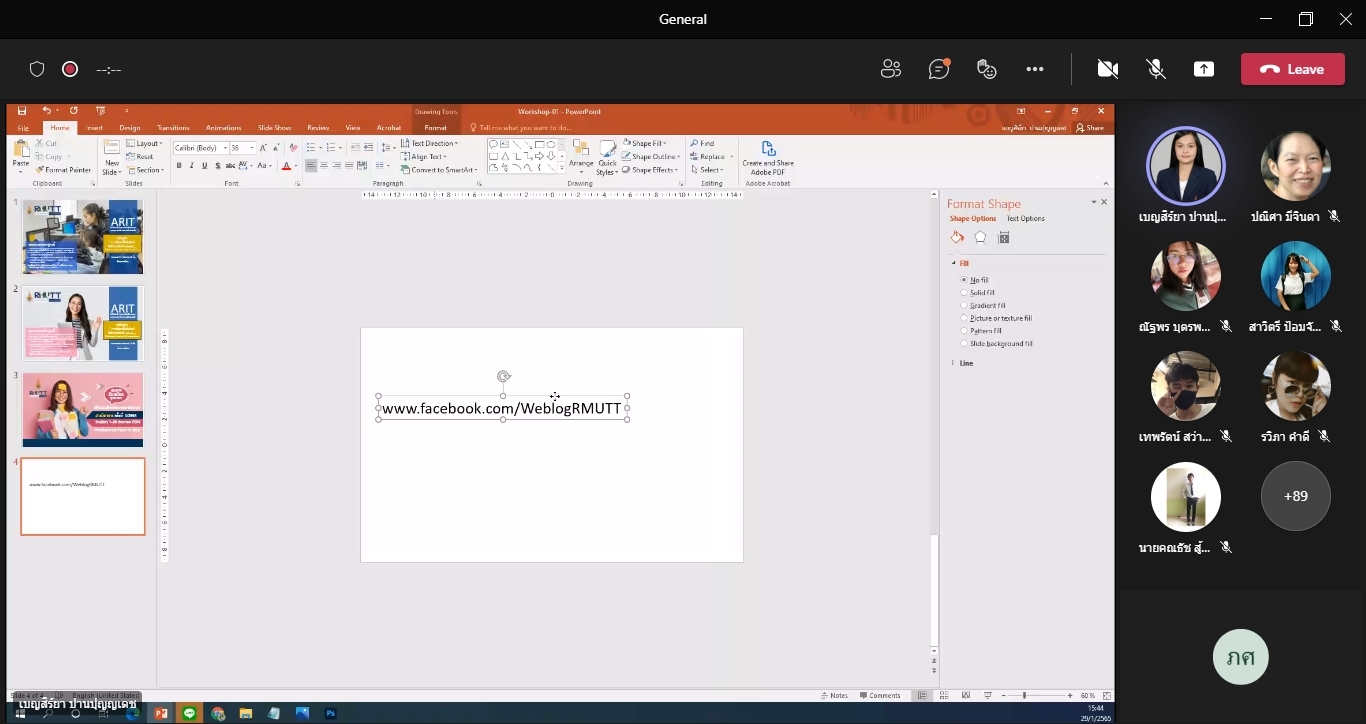Select Pattern fill radio option

coord(981,331)
